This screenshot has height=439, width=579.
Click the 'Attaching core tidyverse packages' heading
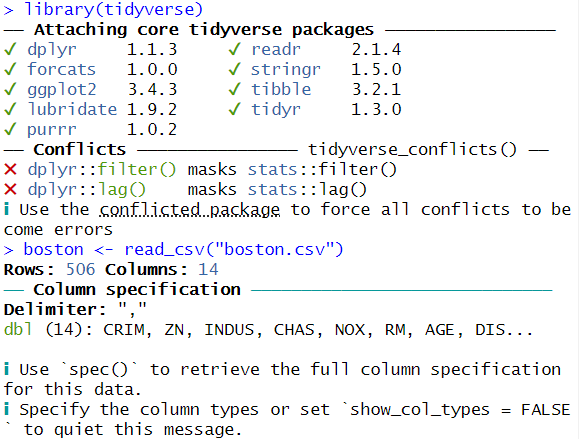(x=204, y=30)
